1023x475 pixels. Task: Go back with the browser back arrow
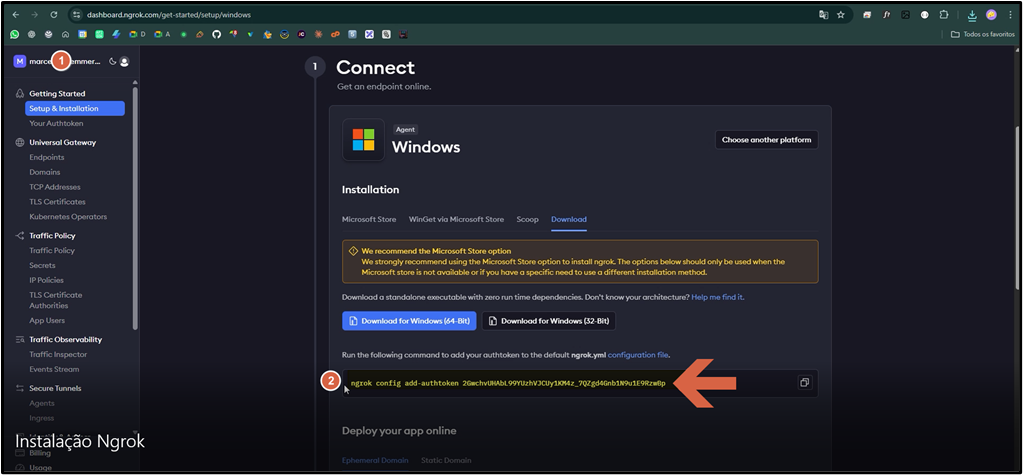(16, 14)
